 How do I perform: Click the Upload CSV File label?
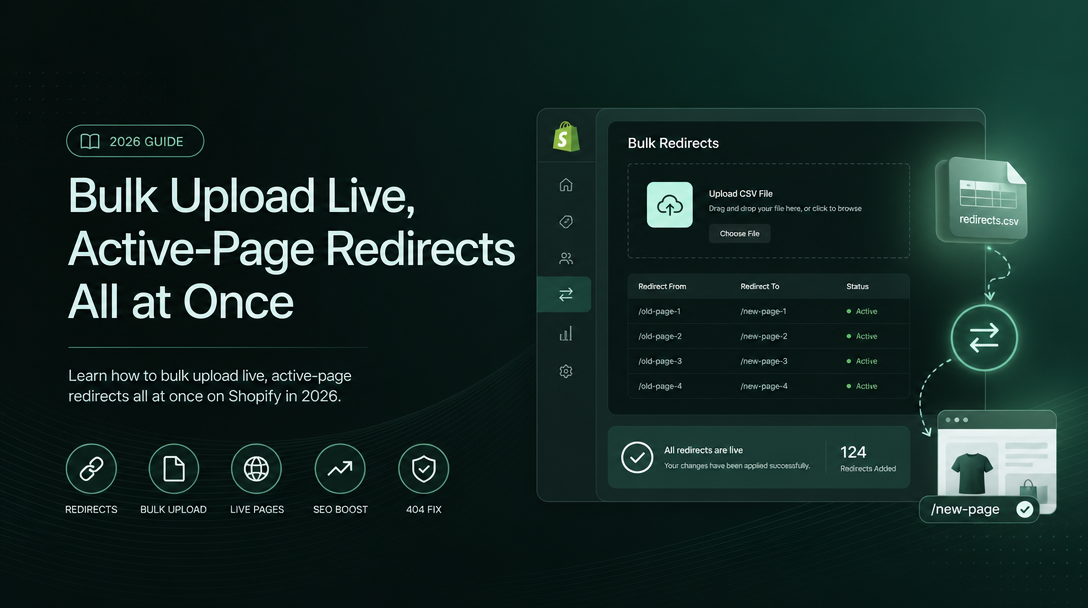(x=740, y=194)
